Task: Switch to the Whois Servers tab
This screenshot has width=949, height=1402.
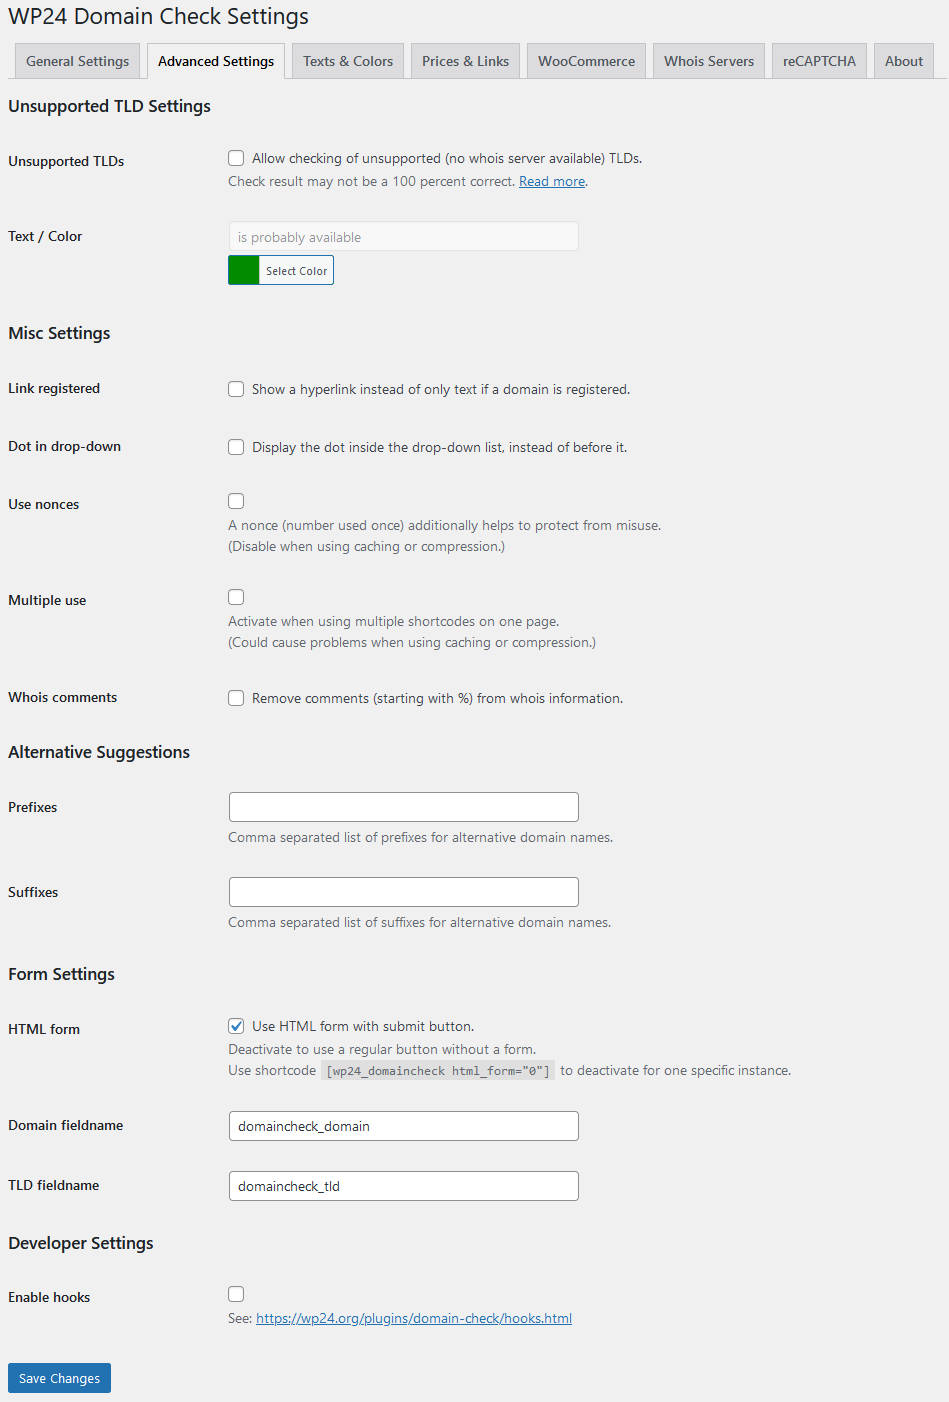Action: point(709,61)
